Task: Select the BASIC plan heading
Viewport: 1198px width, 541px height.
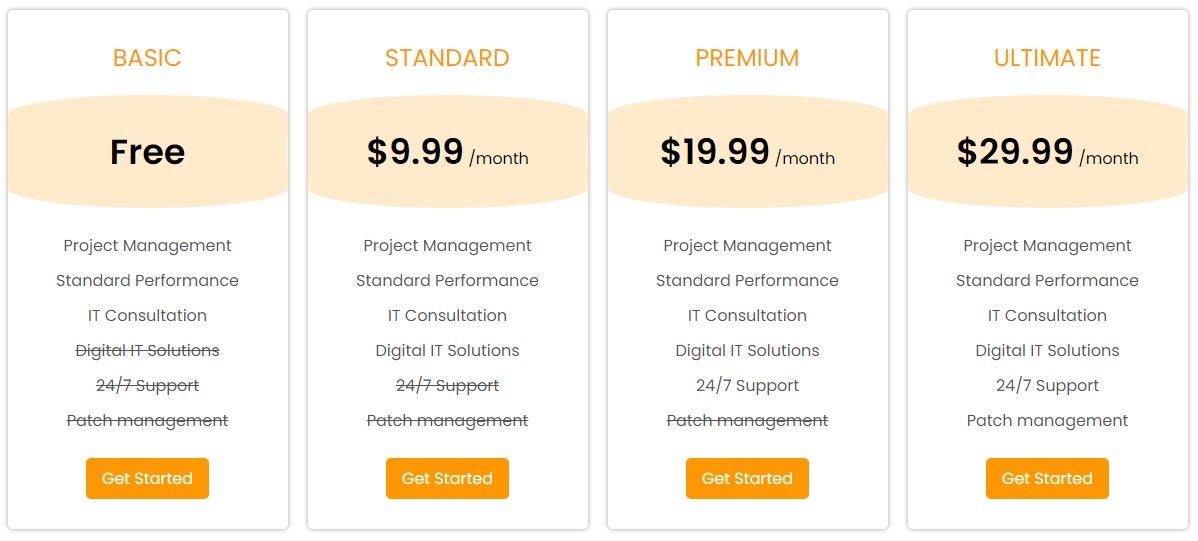Action: (x=147, y=58)
